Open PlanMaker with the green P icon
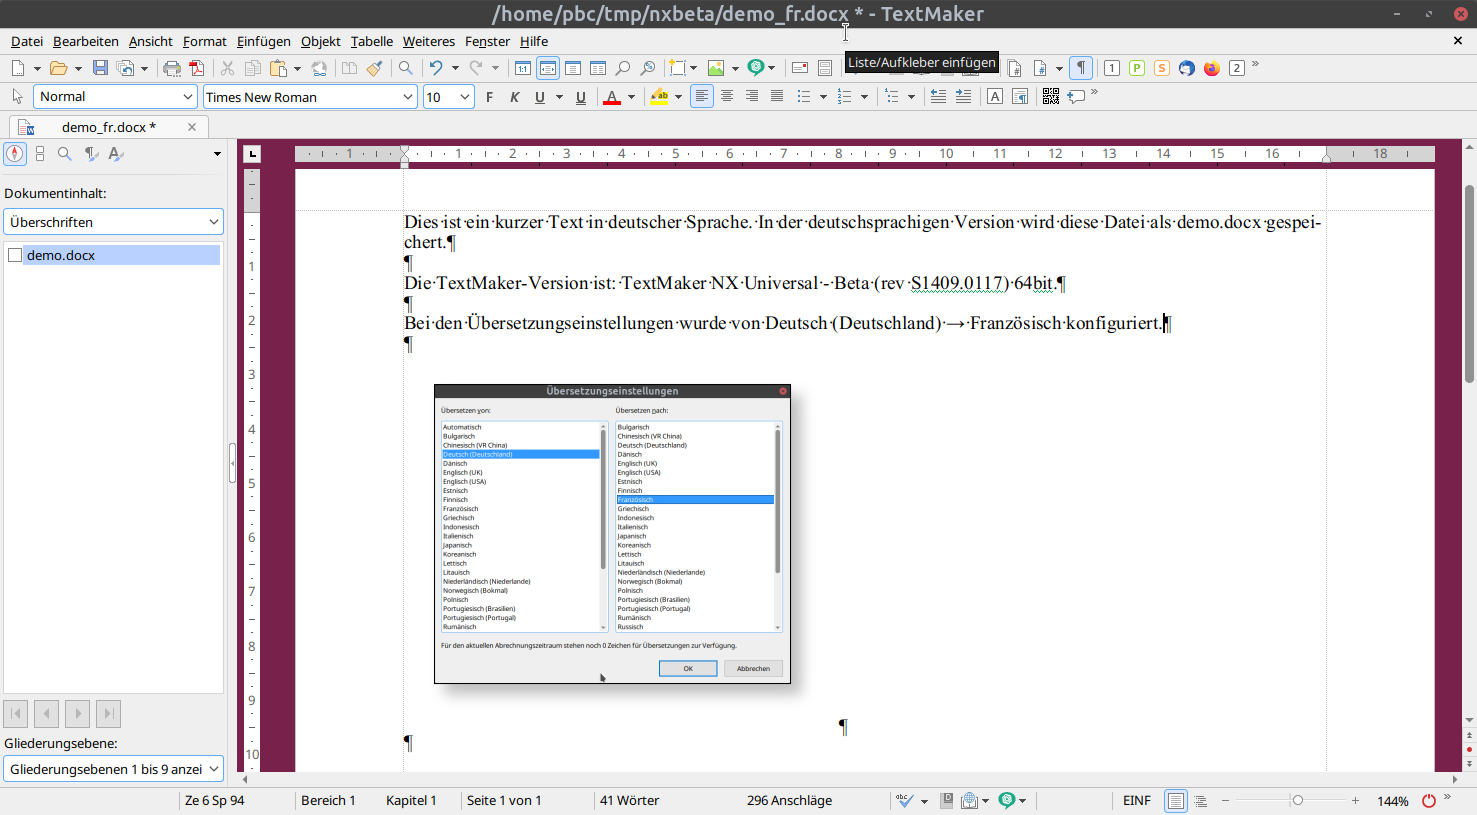The width and height of the screenshot is (1477, 815). point(1137,68)
